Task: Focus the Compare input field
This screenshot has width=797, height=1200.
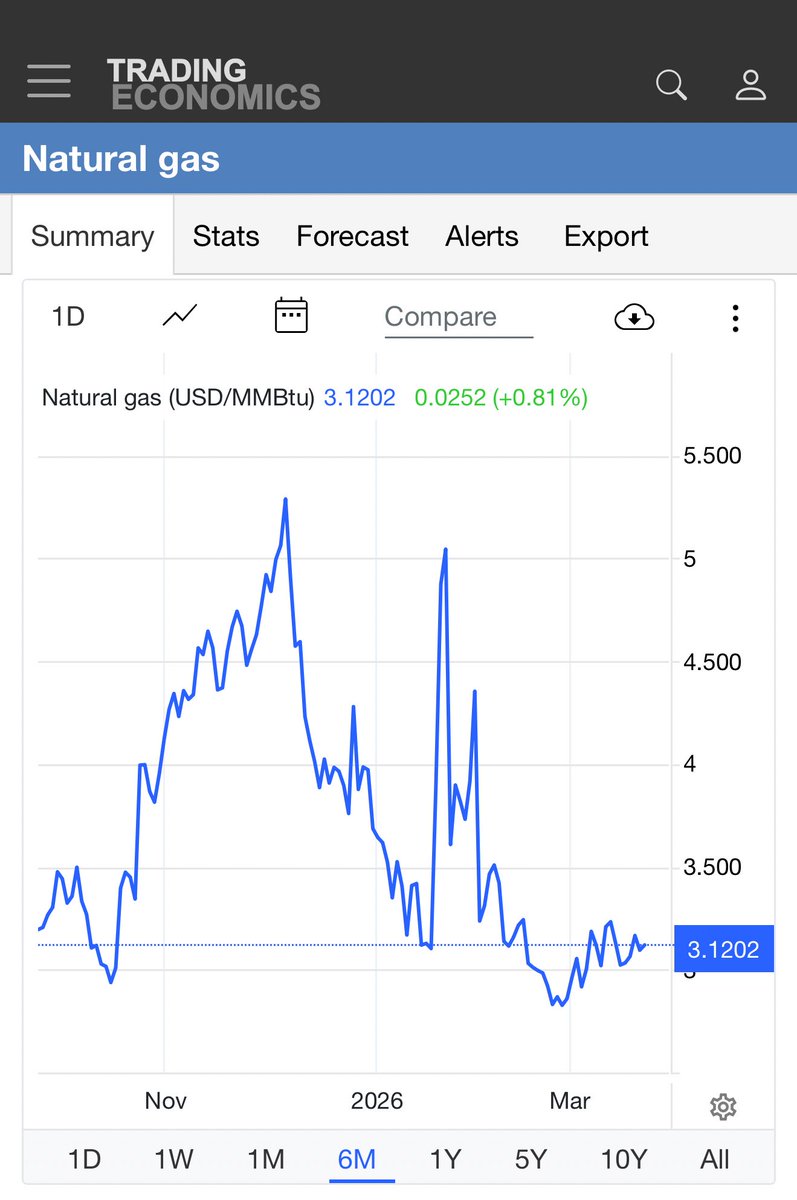Action: [x=458, y=318]
